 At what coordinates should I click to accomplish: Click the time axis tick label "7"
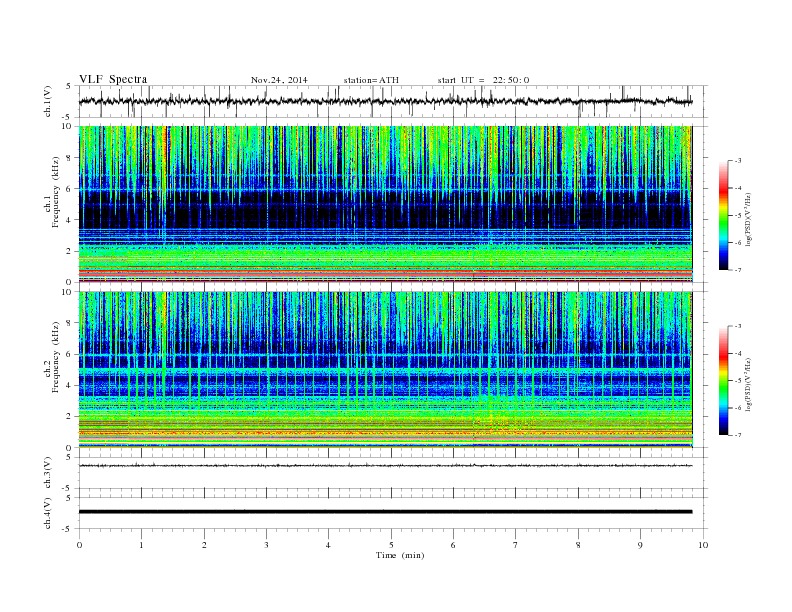[516, 545]
